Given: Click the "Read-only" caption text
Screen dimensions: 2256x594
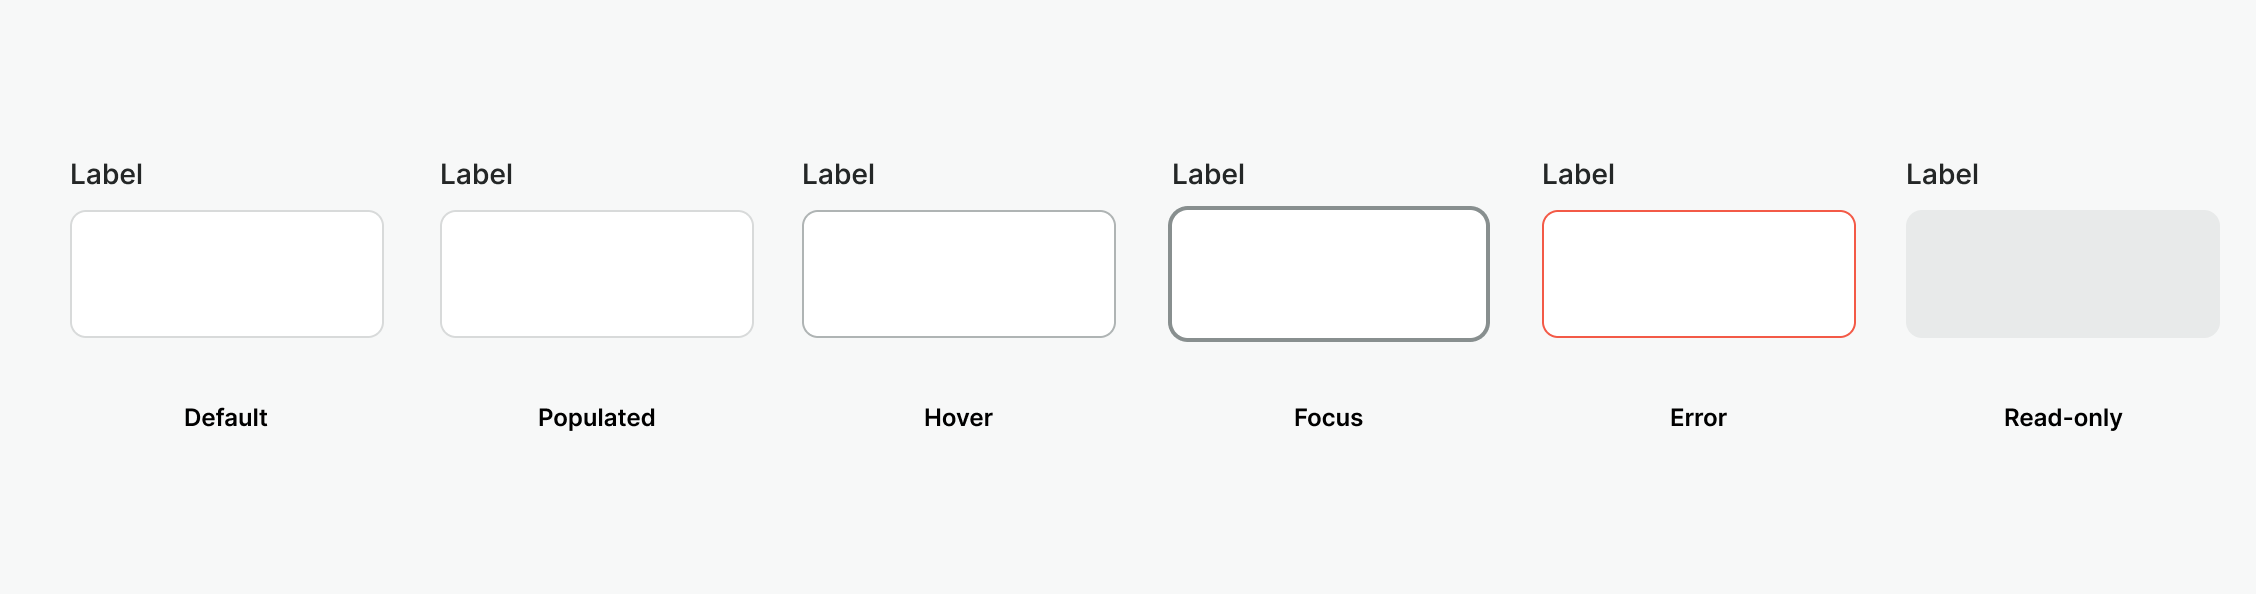Looking at the screenshot, I should pos(2063,418).
